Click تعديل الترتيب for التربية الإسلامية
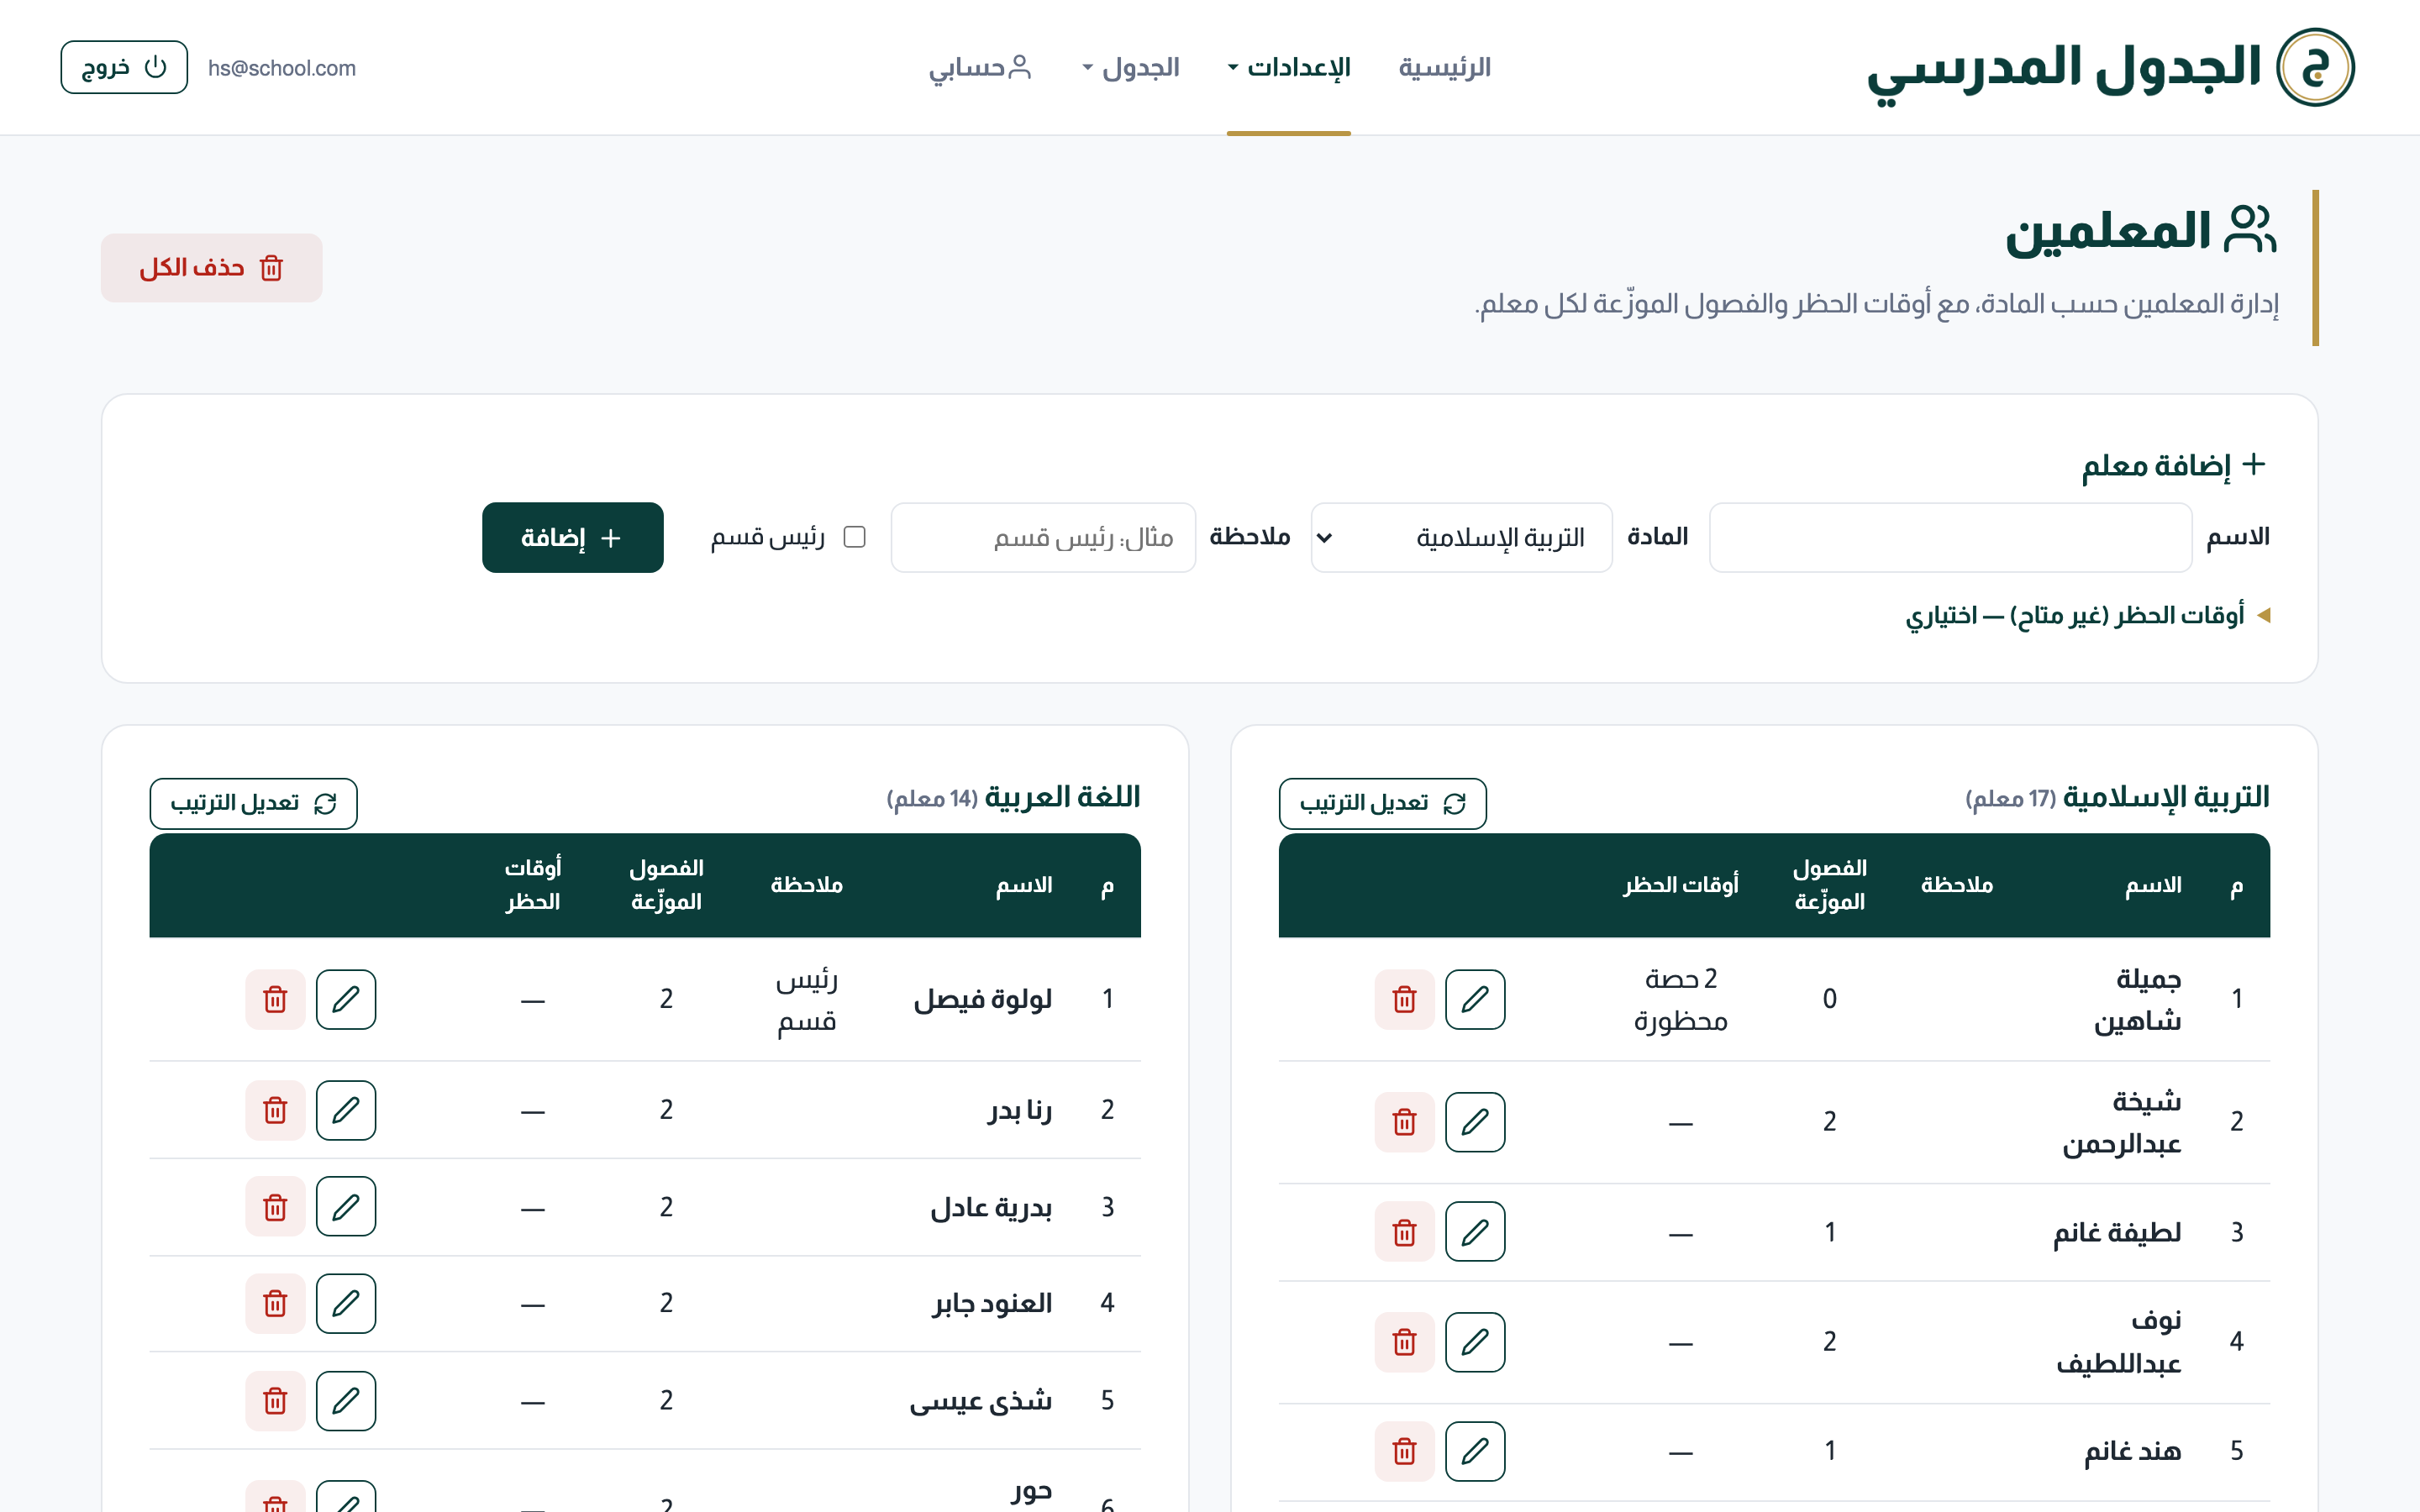Screen dimensions: 2420x1512 click(x=1382, y=803)
